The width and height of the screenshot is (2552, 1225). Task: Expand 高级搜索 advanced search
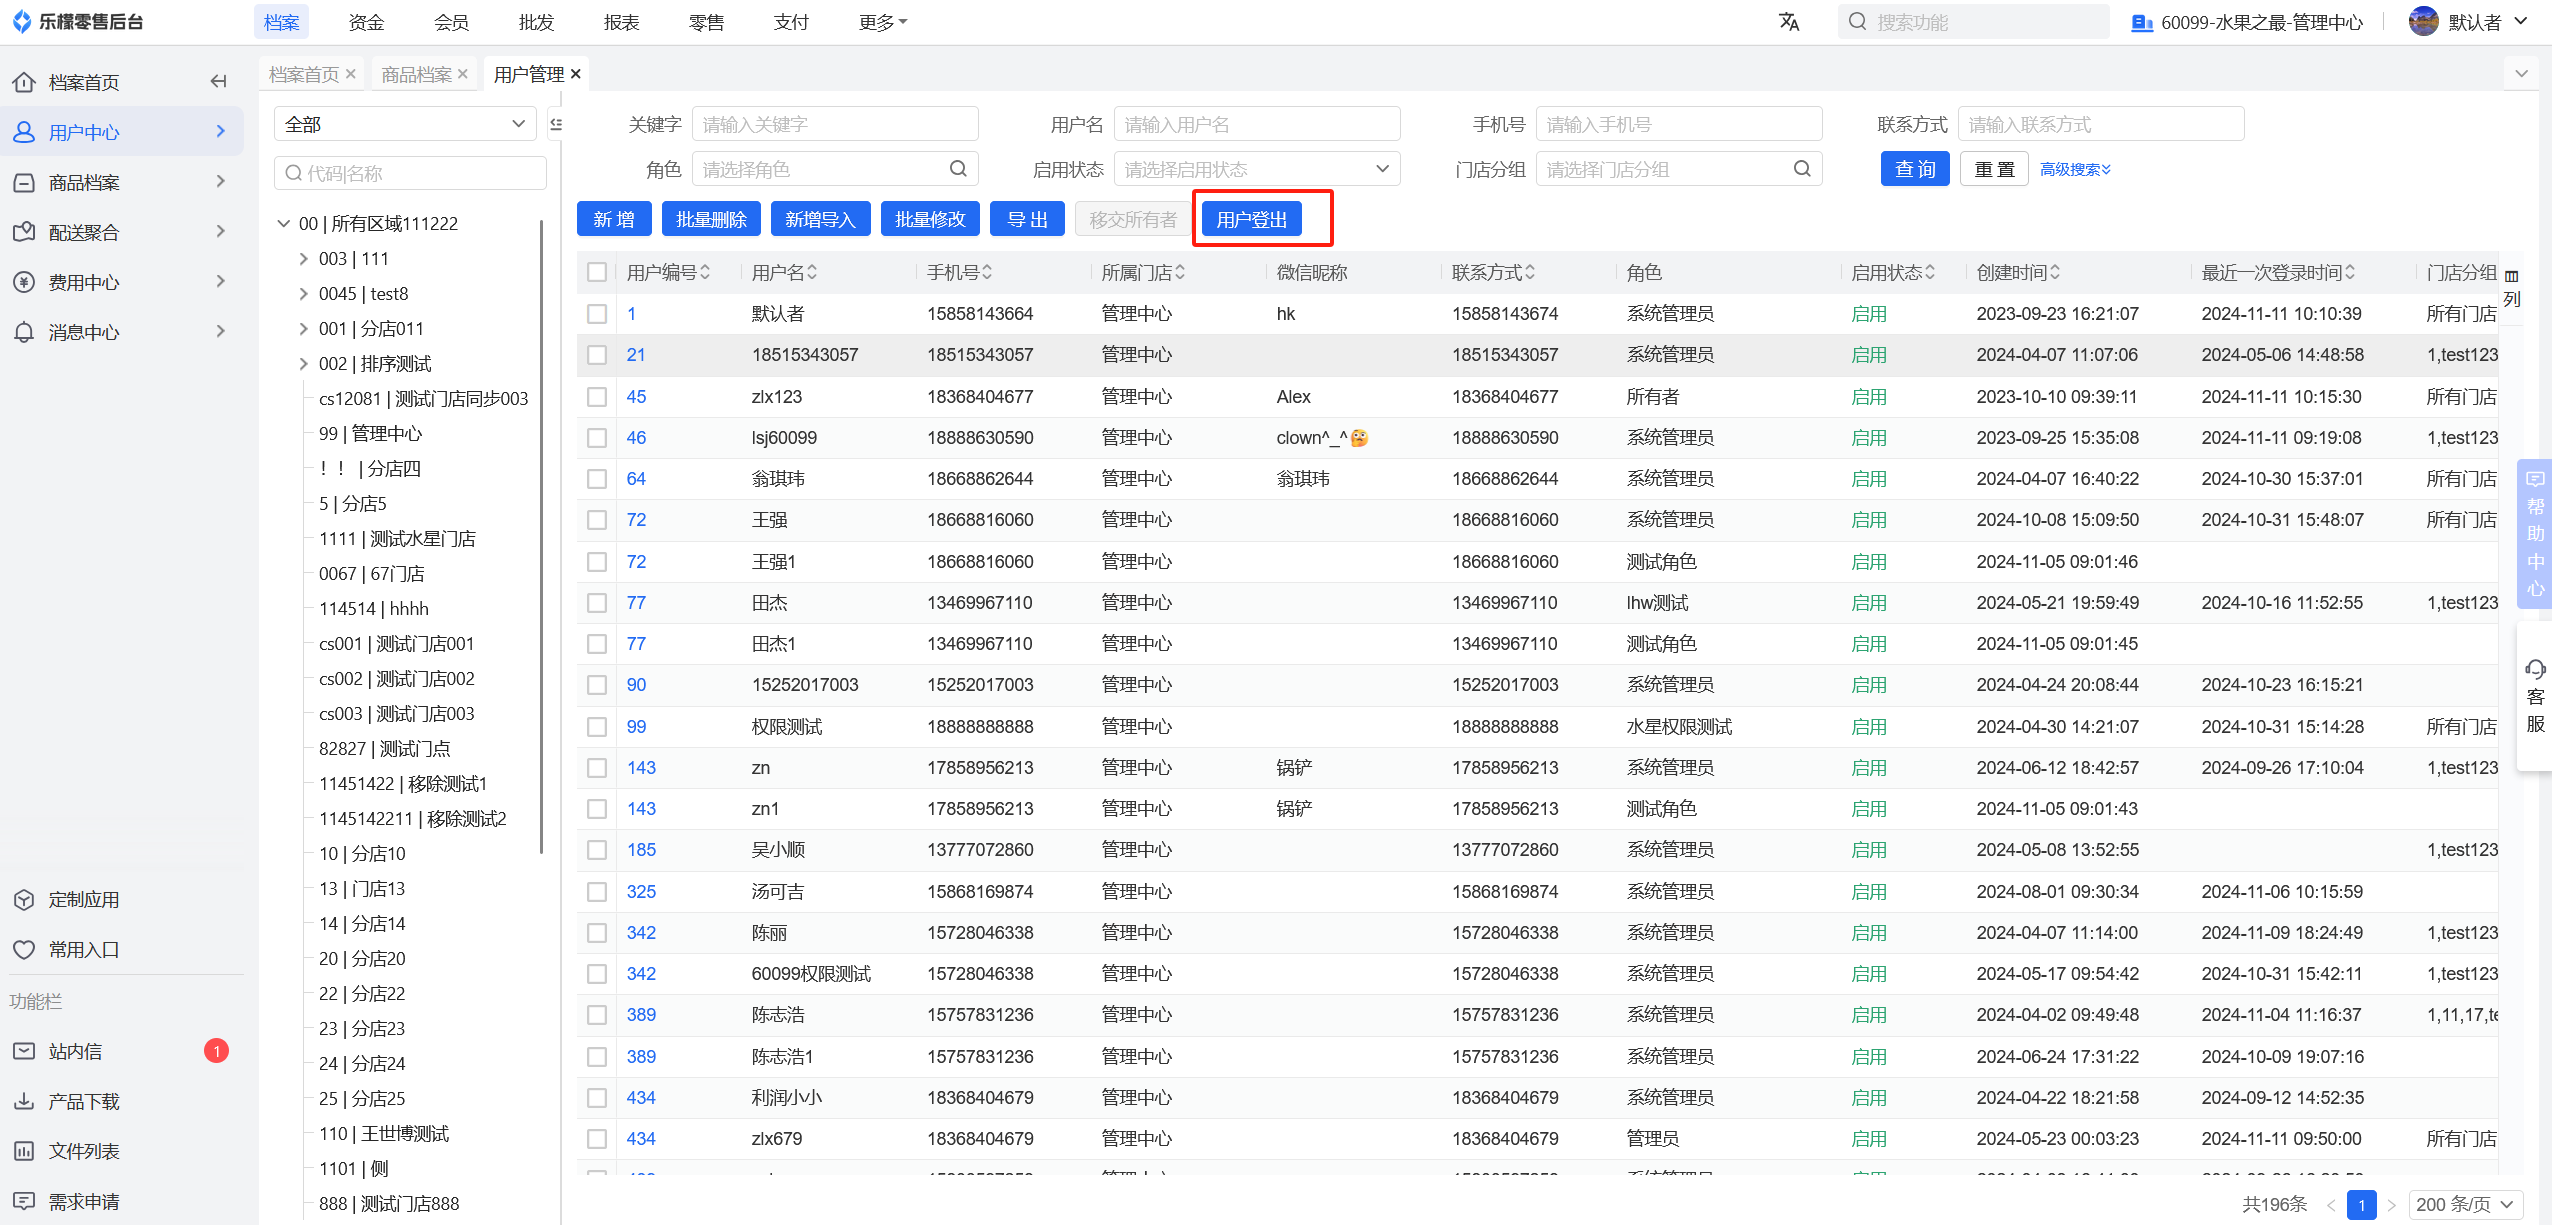pyautogui.click(x=2076, y=169)
